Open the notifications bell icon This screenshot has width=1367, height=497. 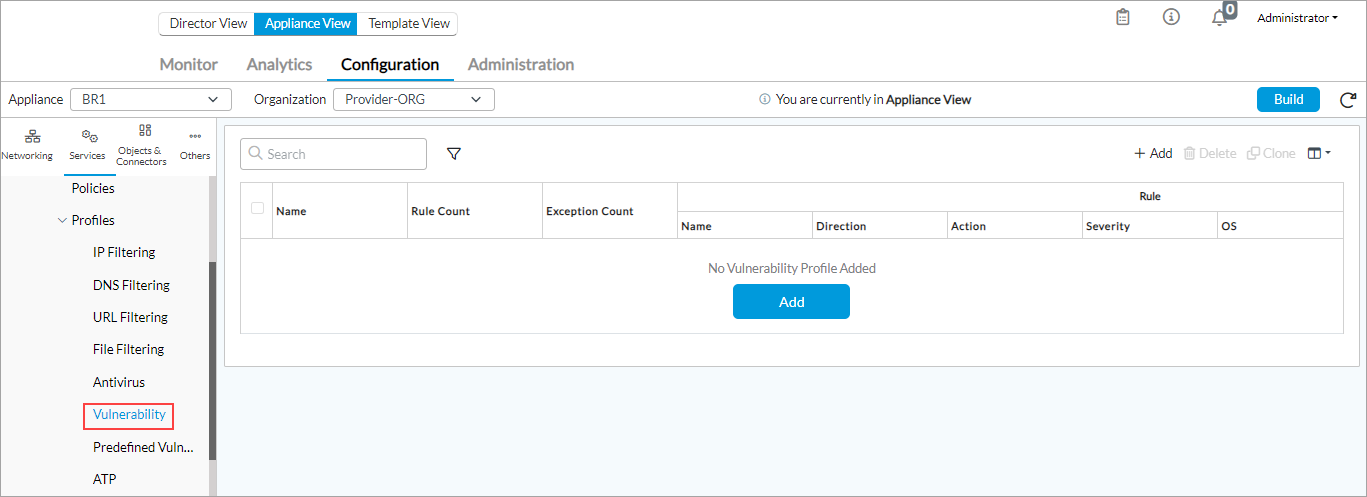[1219, 18]
